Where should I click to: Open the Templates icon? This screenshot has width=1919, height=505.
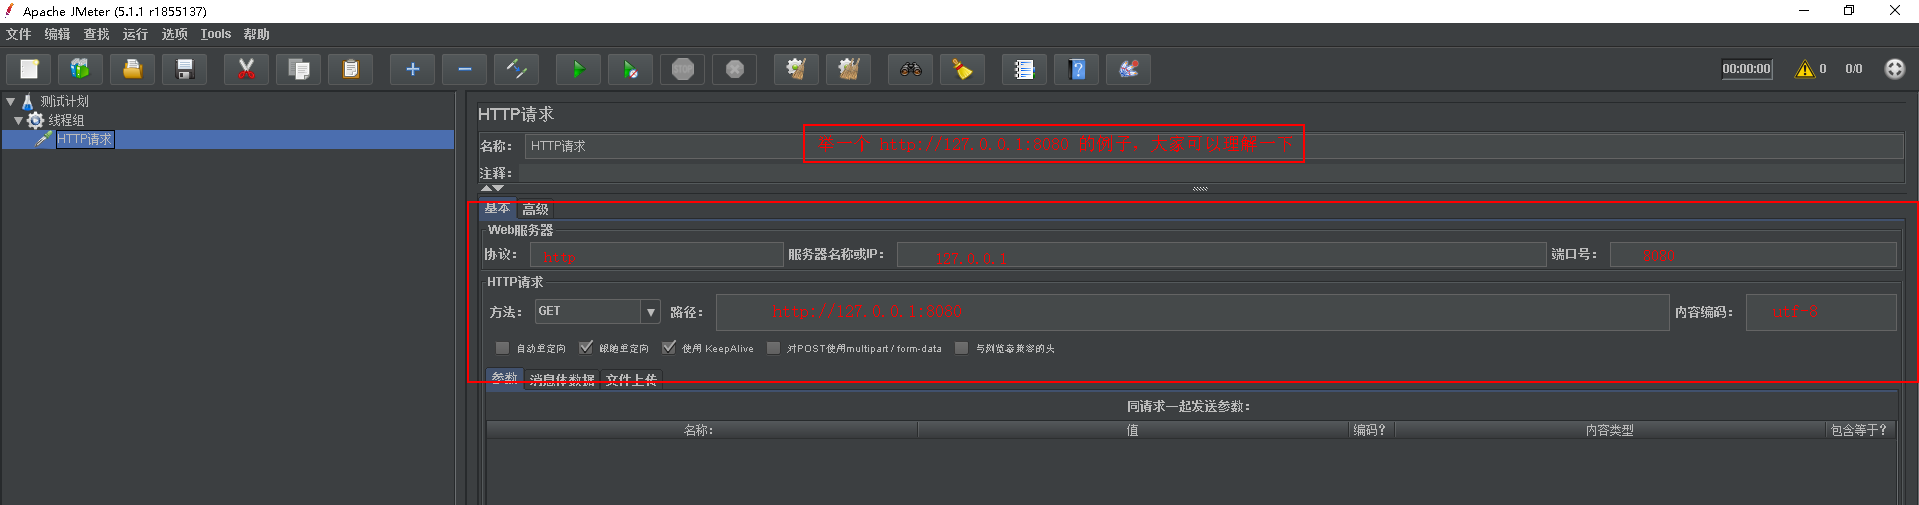[x=81, y=69]
